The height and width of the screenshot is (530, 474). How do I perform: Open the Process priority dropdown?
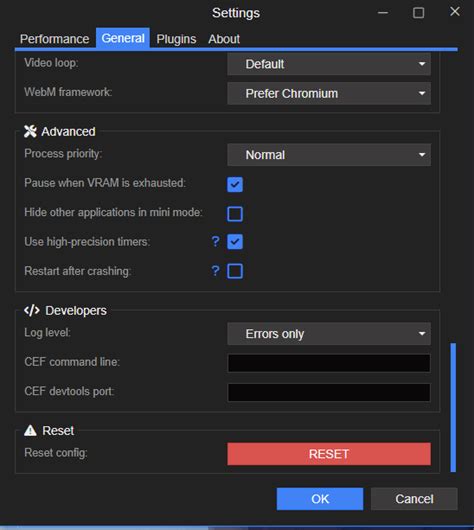click(x=329, y=155)
